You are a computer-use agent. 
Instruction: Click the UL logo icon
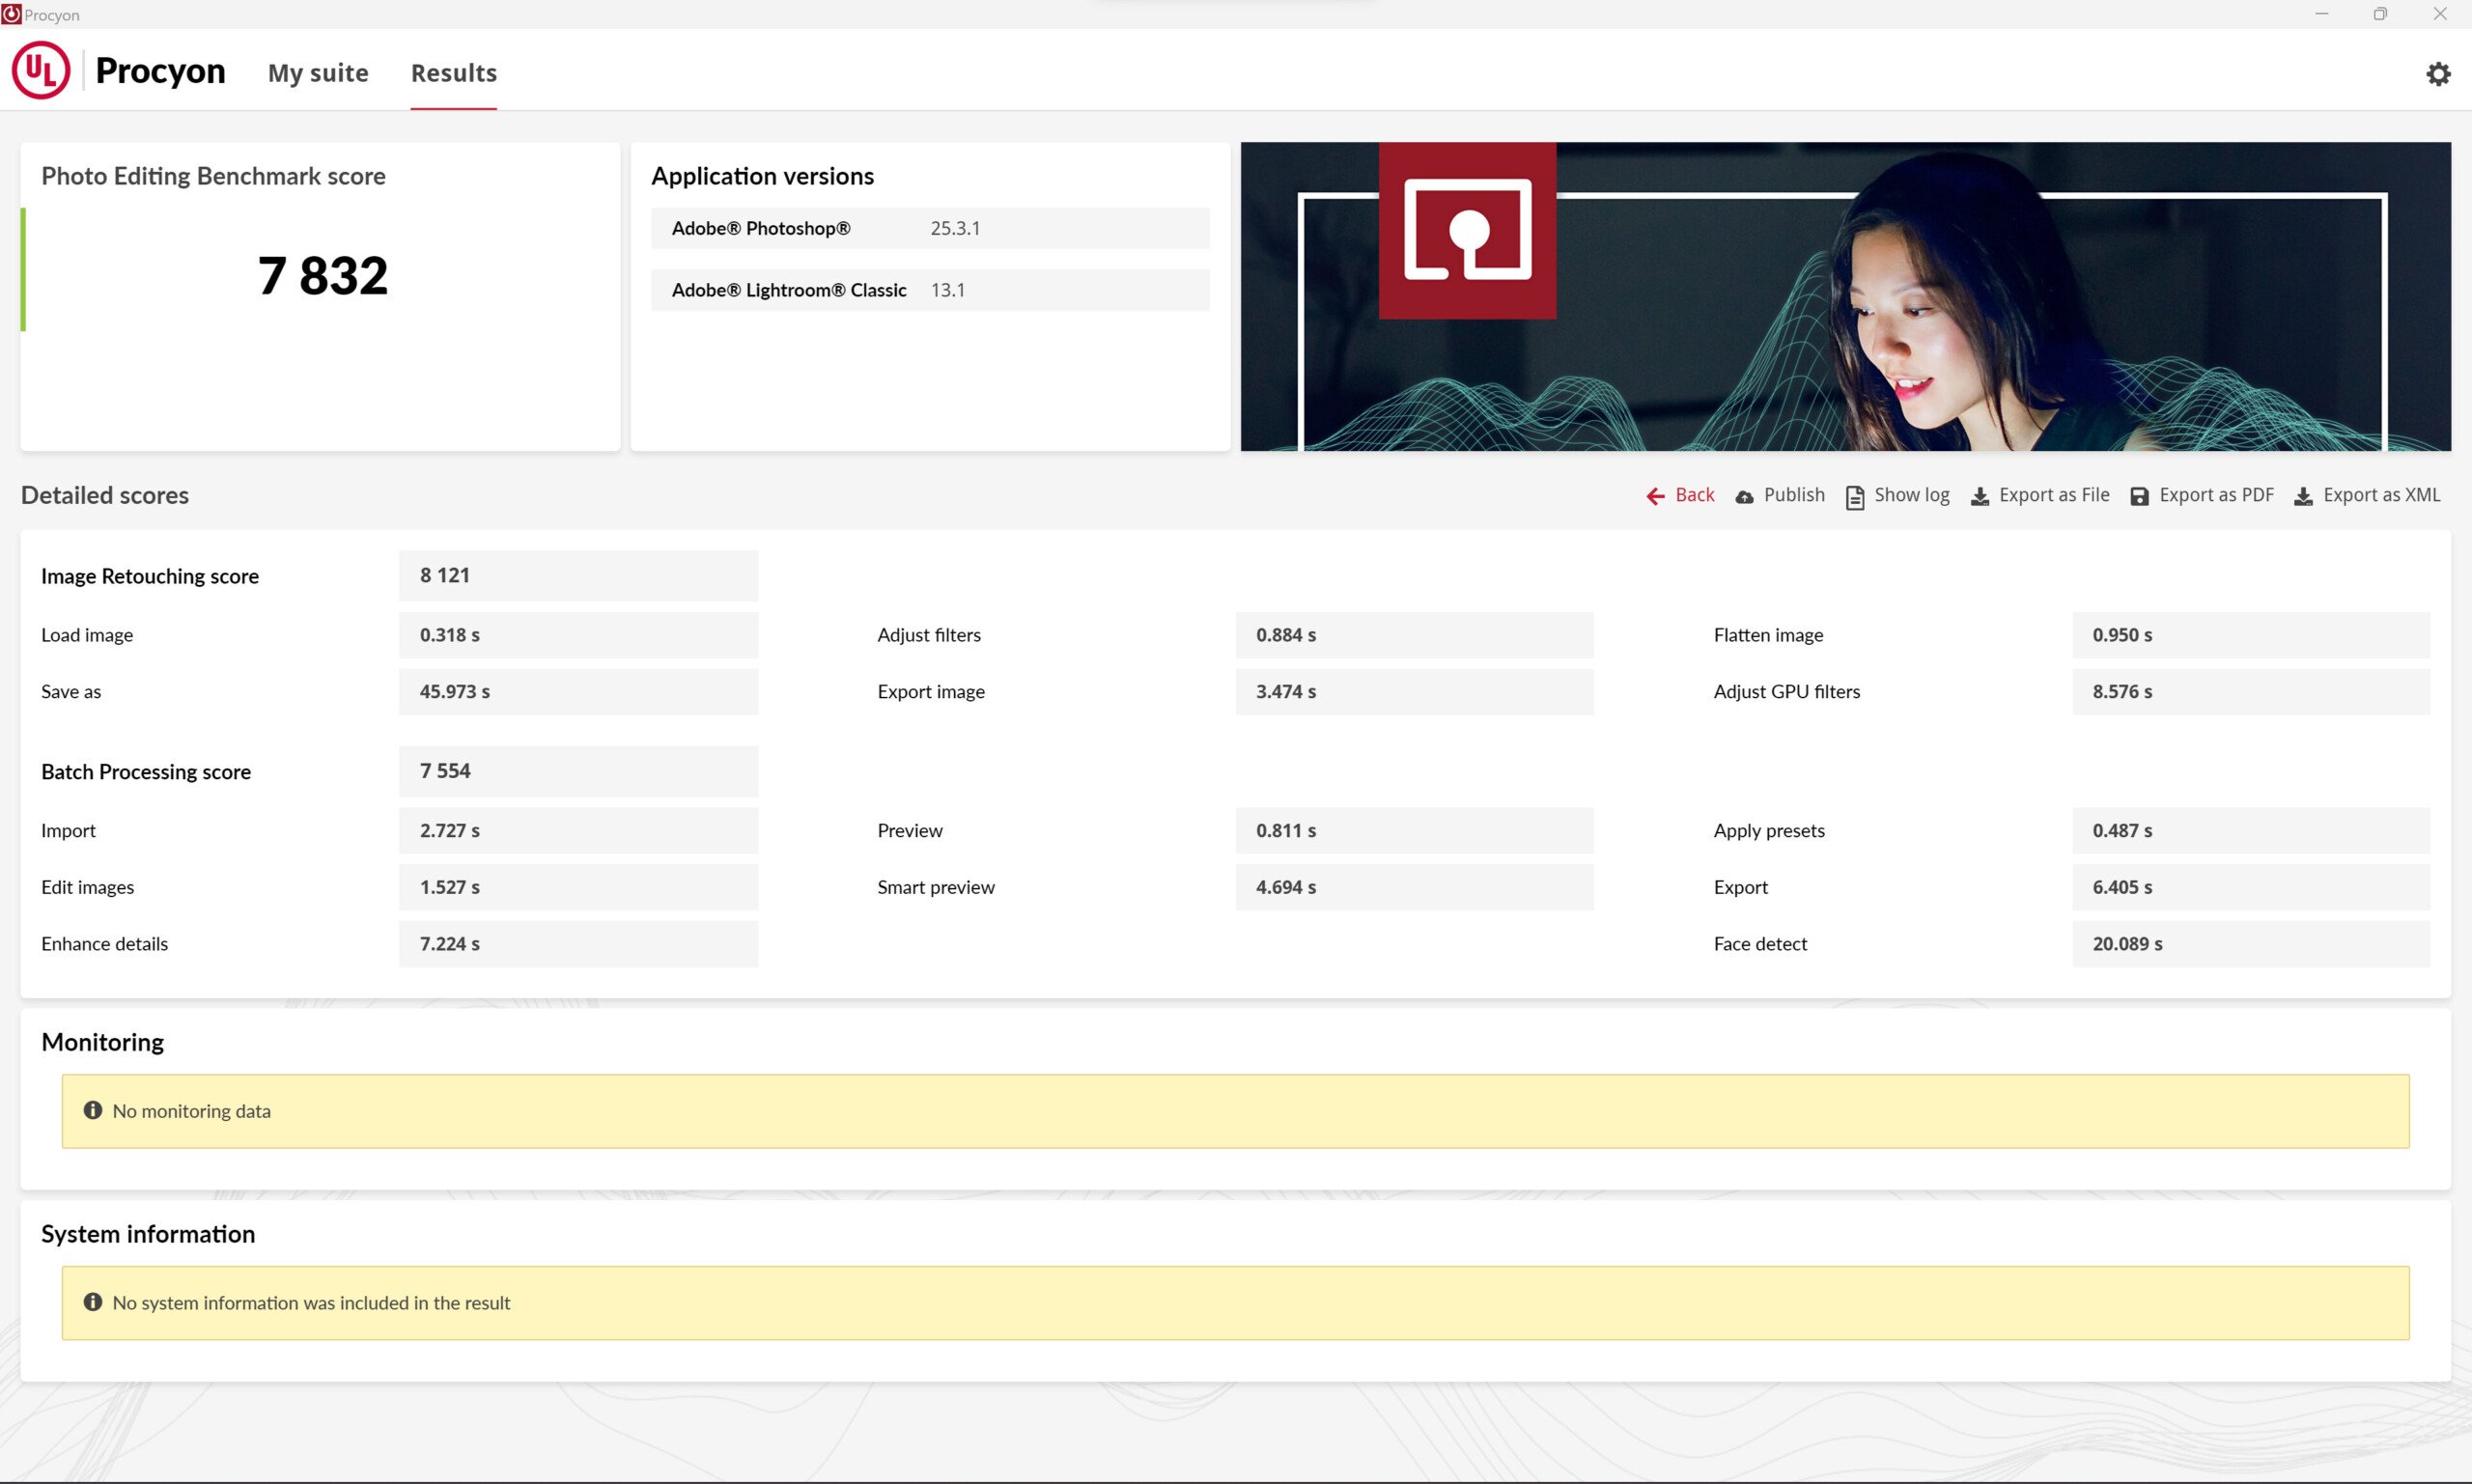pos(41,70)
